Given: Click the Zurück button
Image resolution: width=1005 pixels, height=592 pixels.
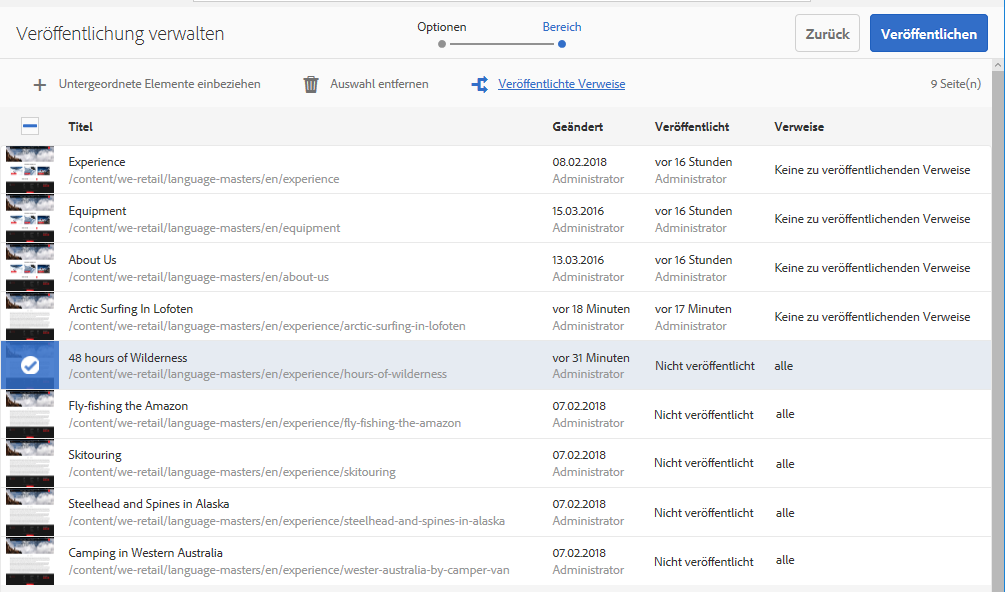Looking at the screenshot, I should pos(827,34).
